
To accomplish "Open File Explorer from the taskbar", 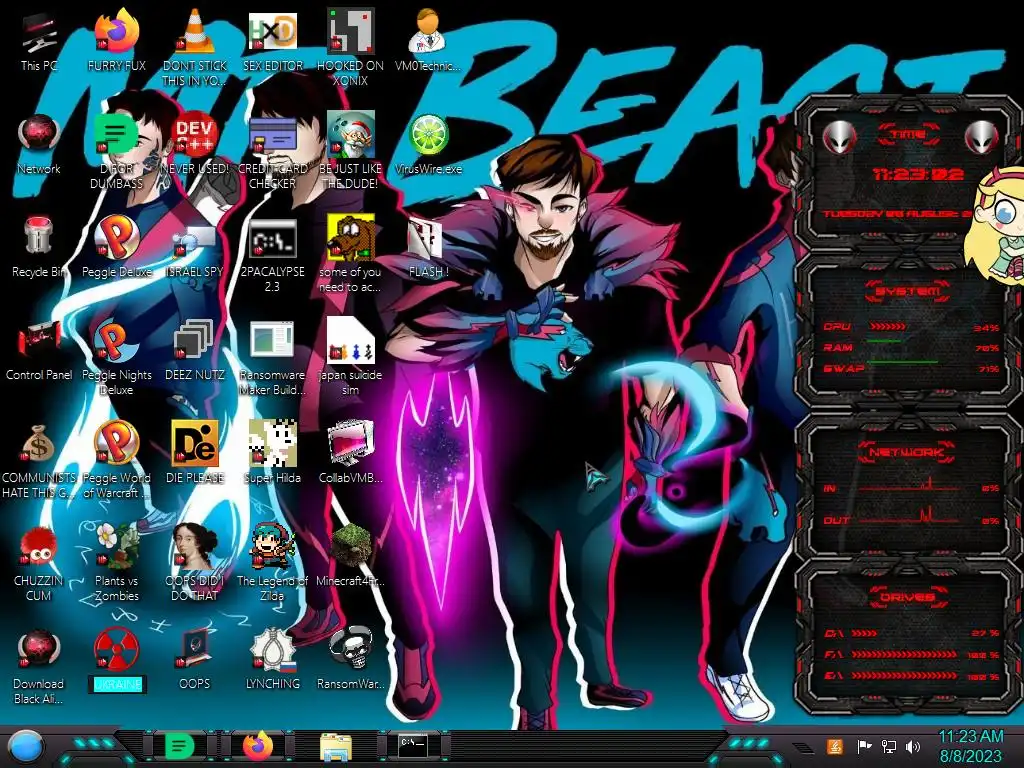I will coord(336,746).
